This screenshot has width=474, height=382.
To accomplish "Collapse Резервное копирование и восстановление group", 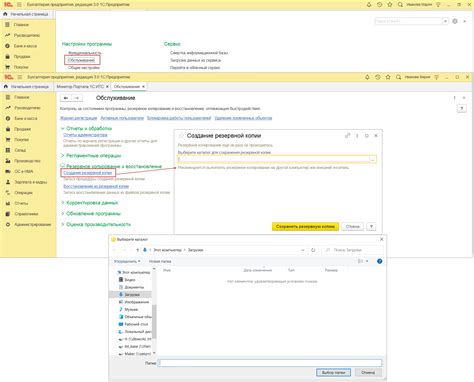I will (62, 166).
